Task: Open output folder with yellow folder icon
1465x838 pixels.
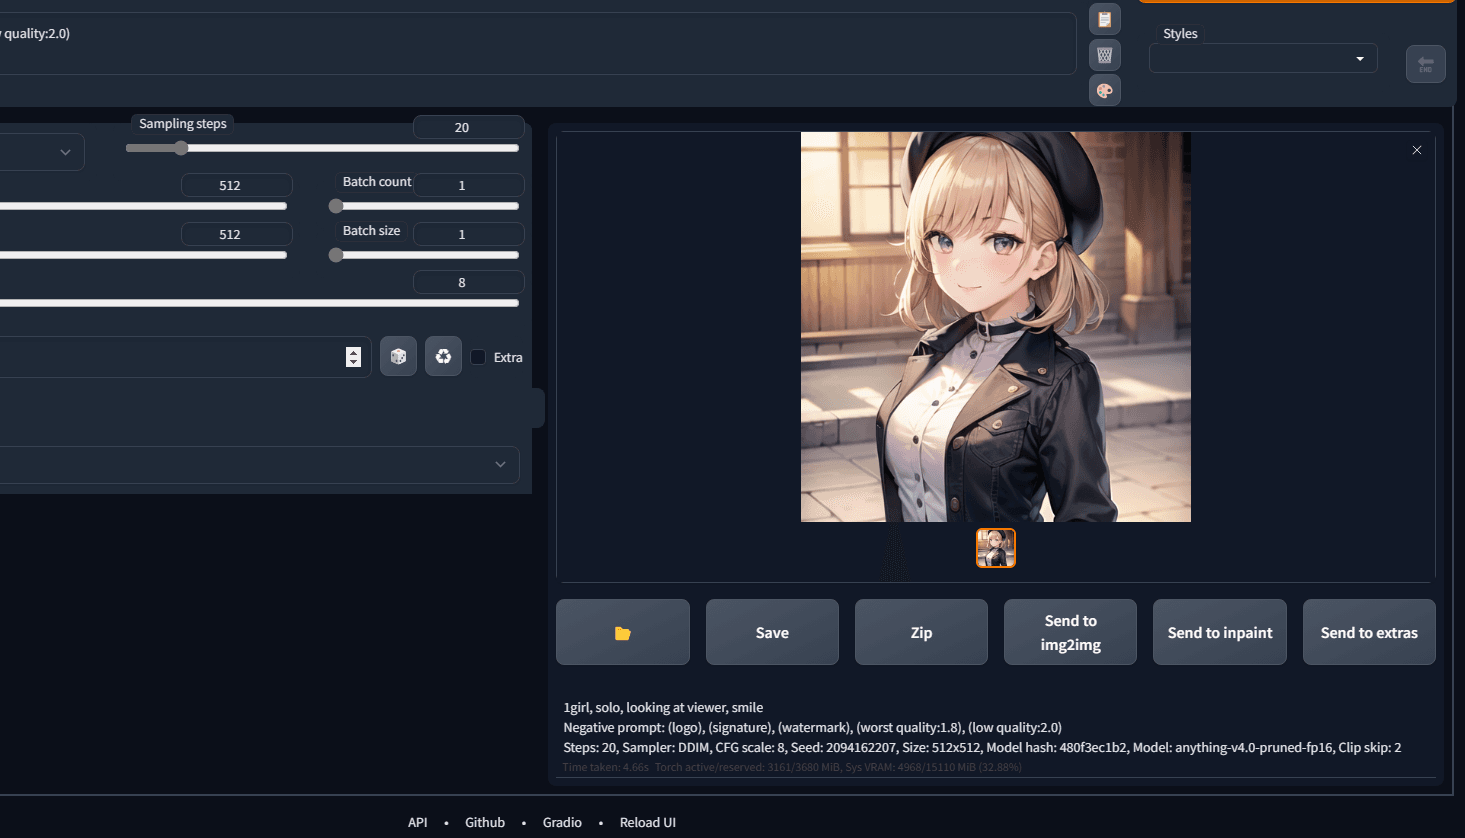Action: point(622,633)
